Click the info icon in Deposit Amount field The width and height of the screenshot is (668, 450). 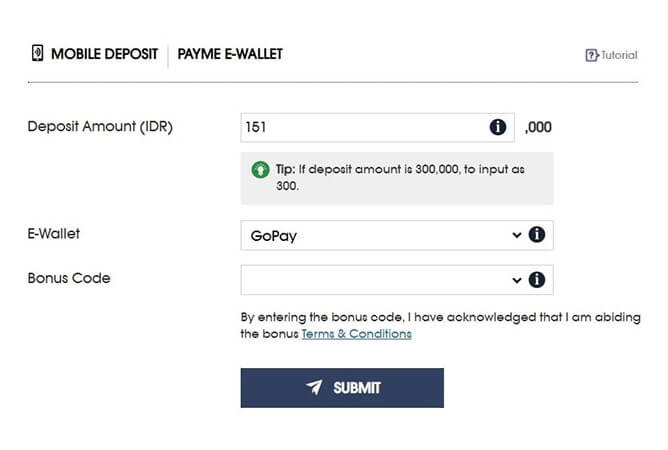tap(497, 127)
